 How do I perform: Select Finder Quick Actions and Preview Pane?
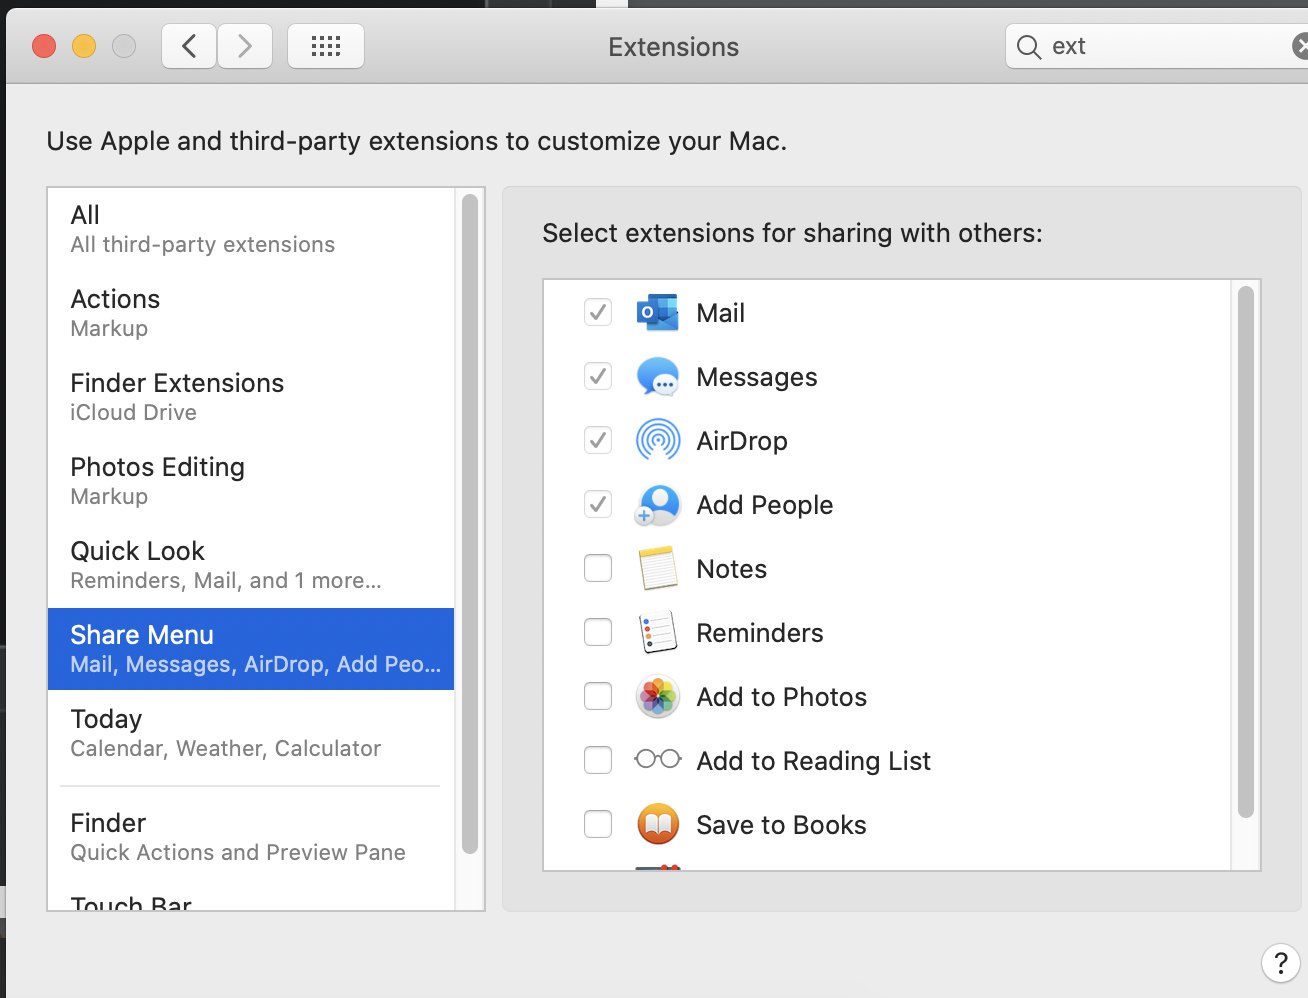(x=251, y=837)
